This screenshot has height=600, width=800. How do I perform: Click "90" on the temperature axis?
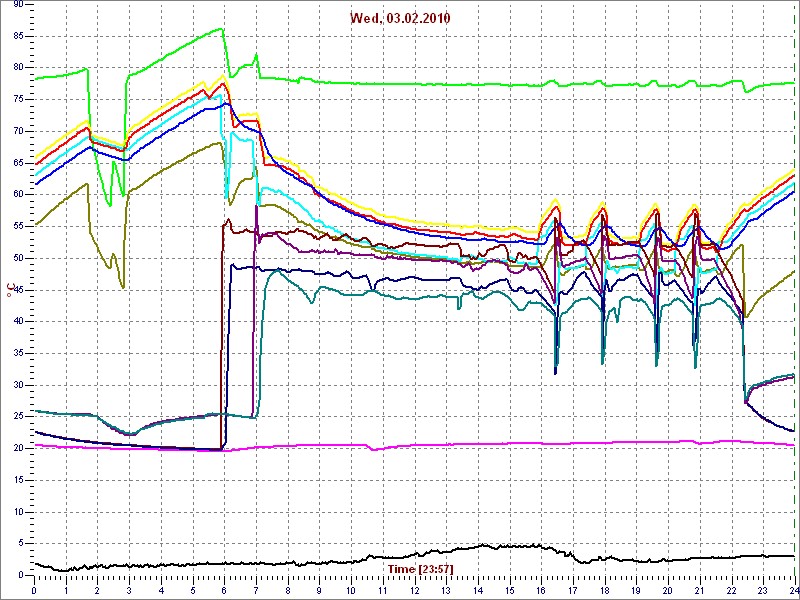[18, 5]
